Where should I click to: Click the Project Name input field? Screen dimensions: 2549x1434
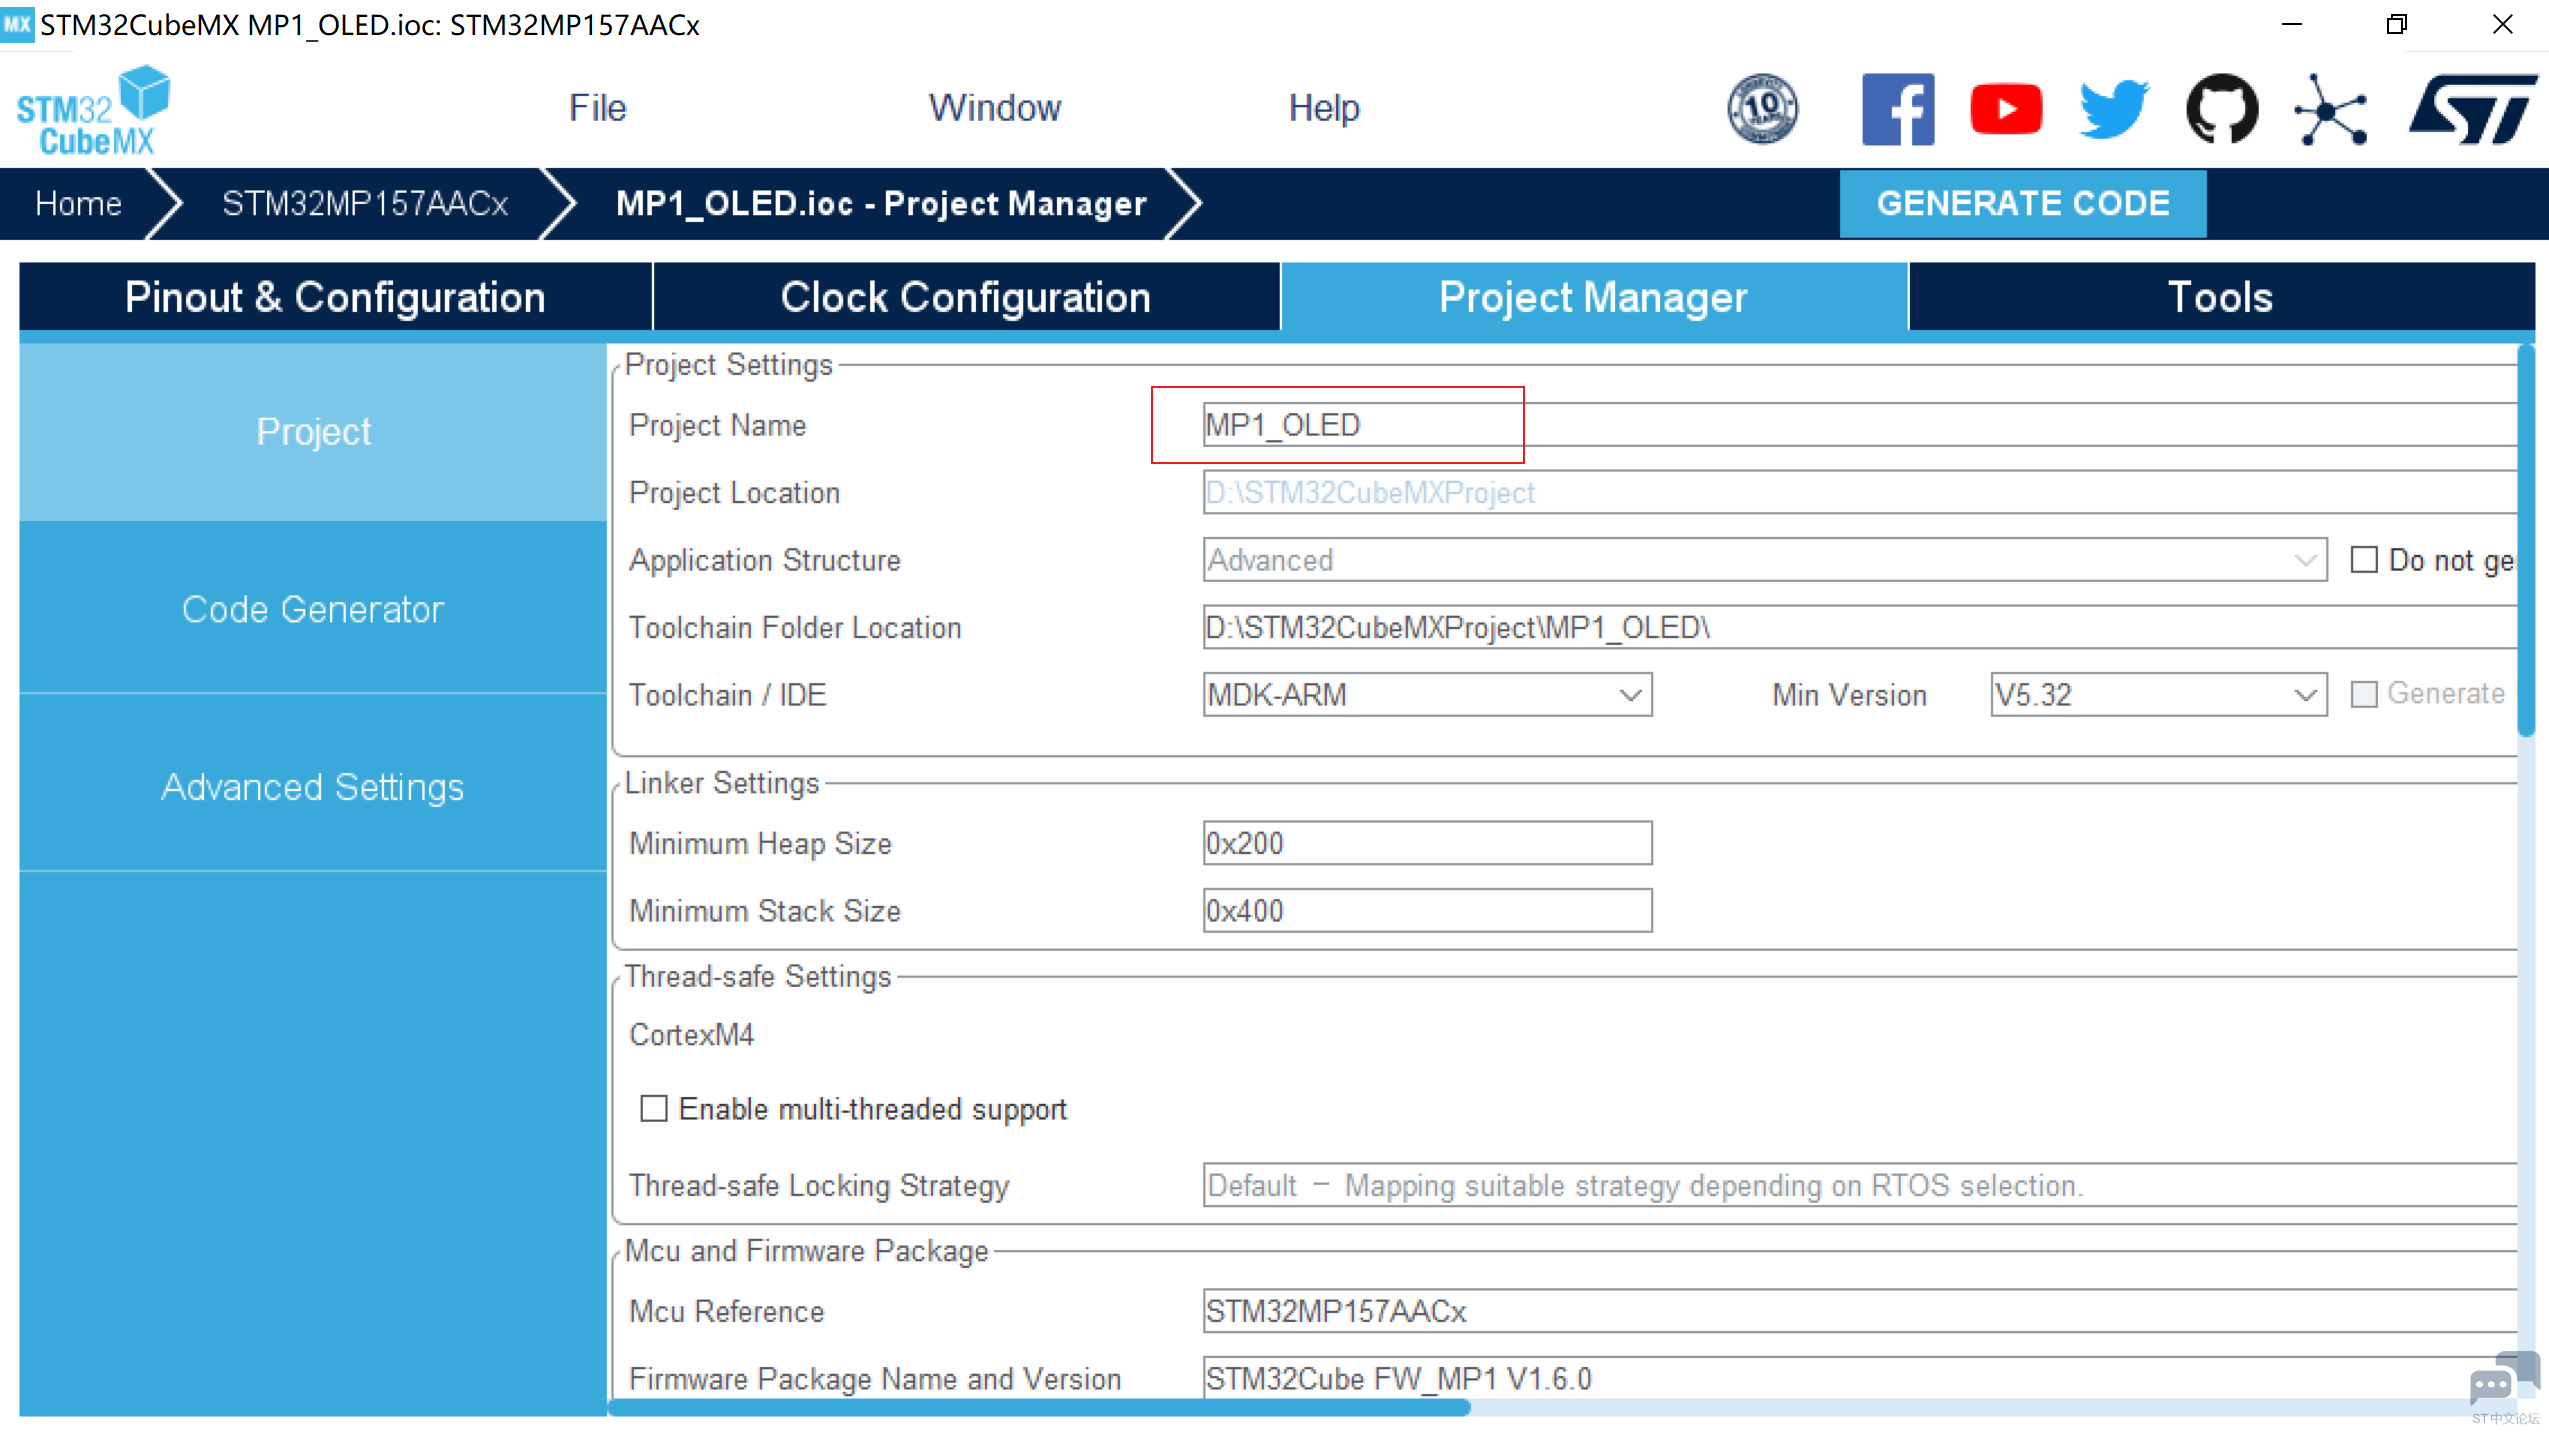[1860, 425]
